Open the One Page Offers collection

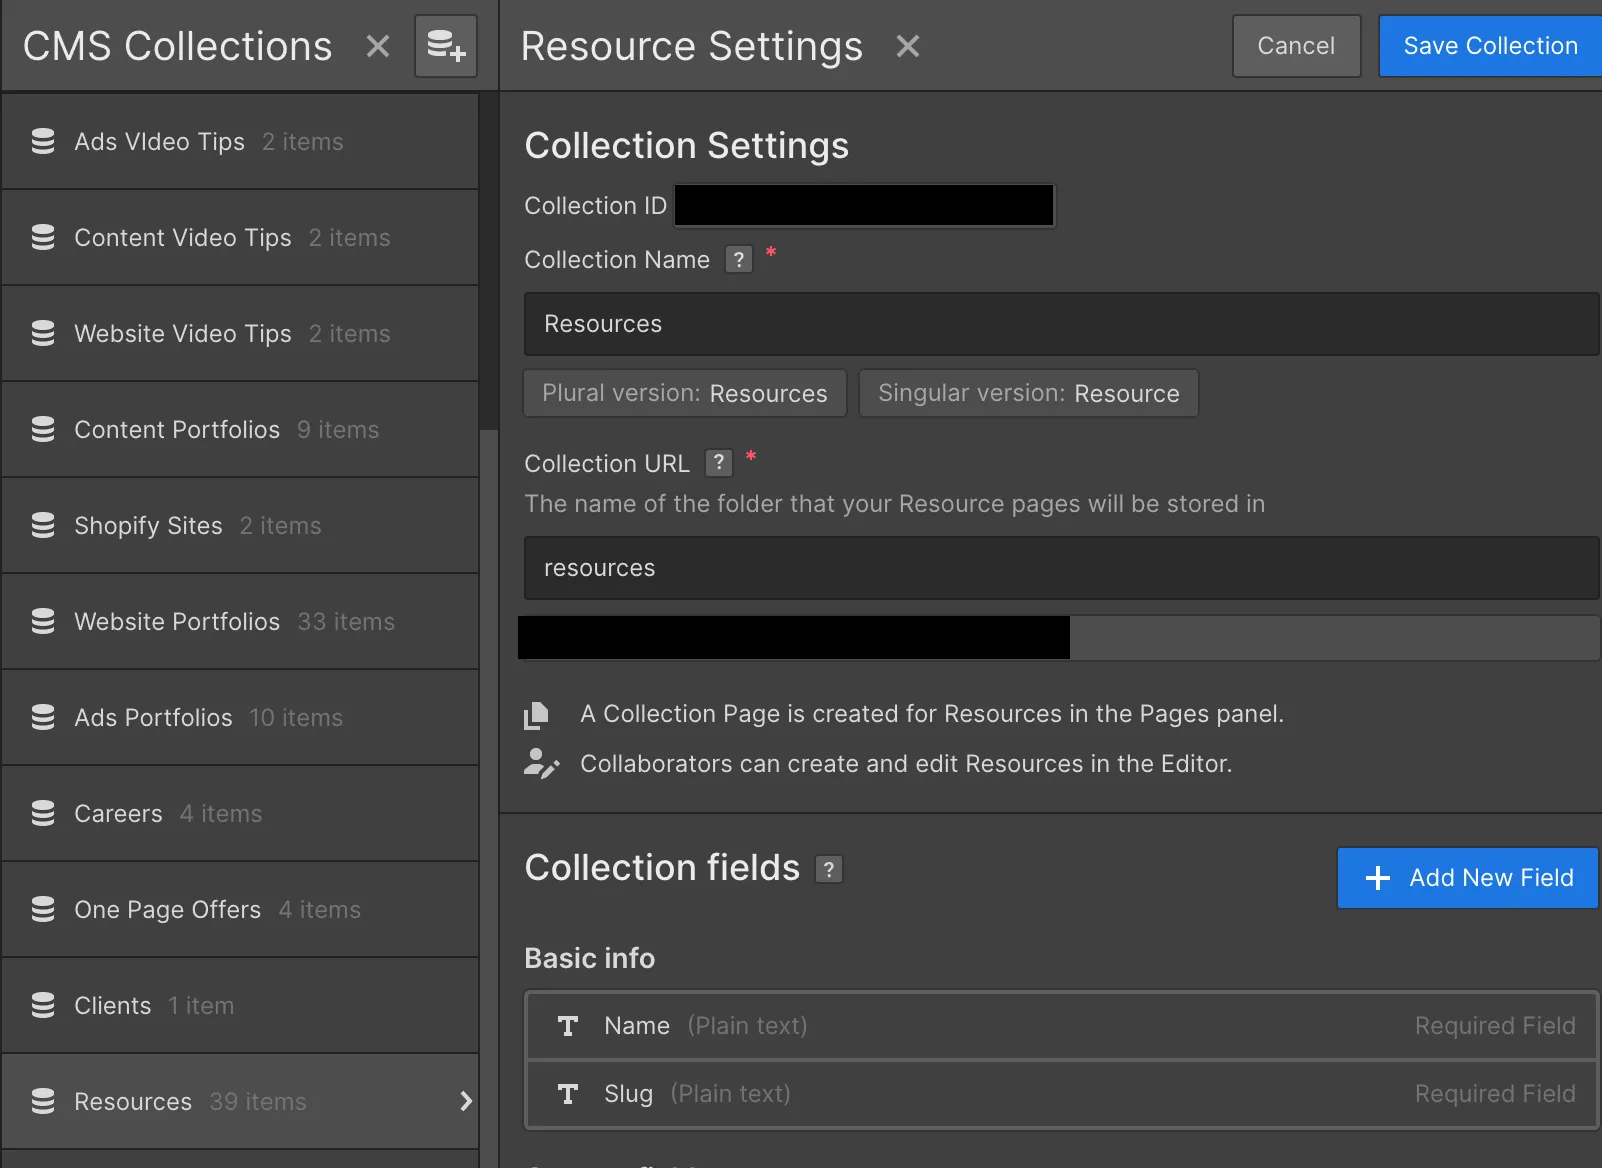(x=240, y=910)
